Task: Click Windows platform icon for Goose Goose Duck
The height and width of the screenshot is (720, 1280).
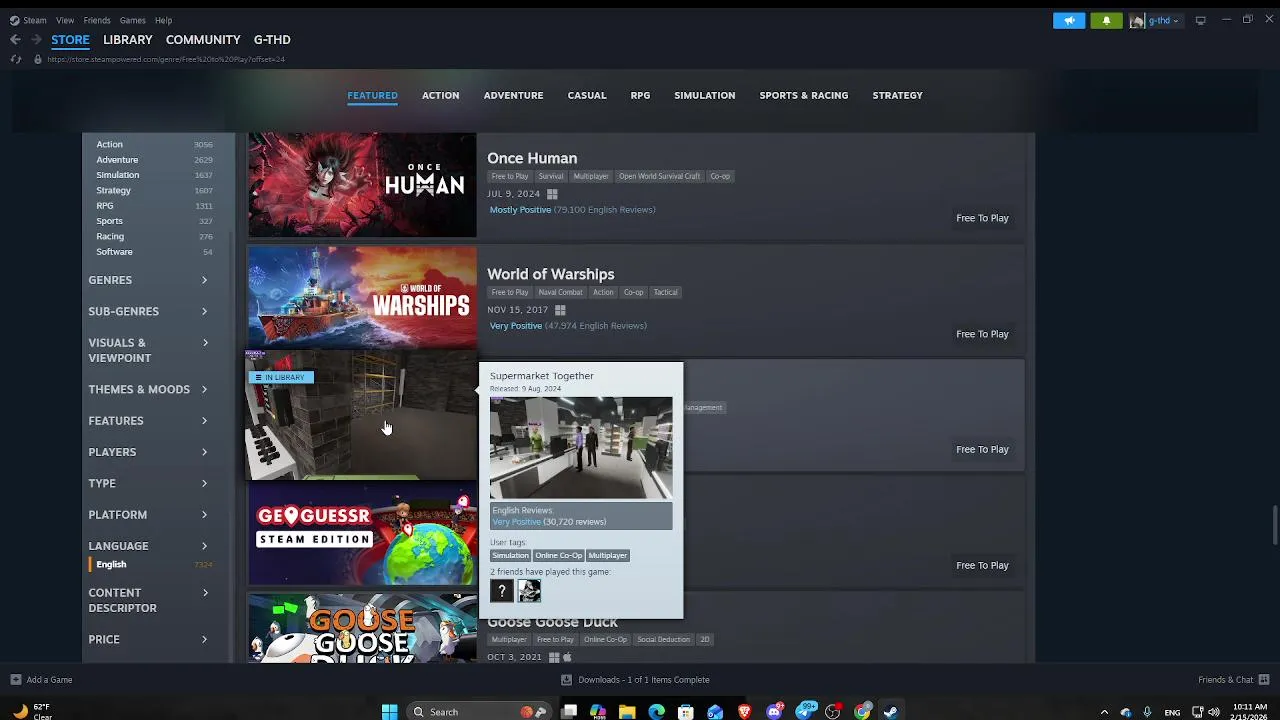Action: 554,657
